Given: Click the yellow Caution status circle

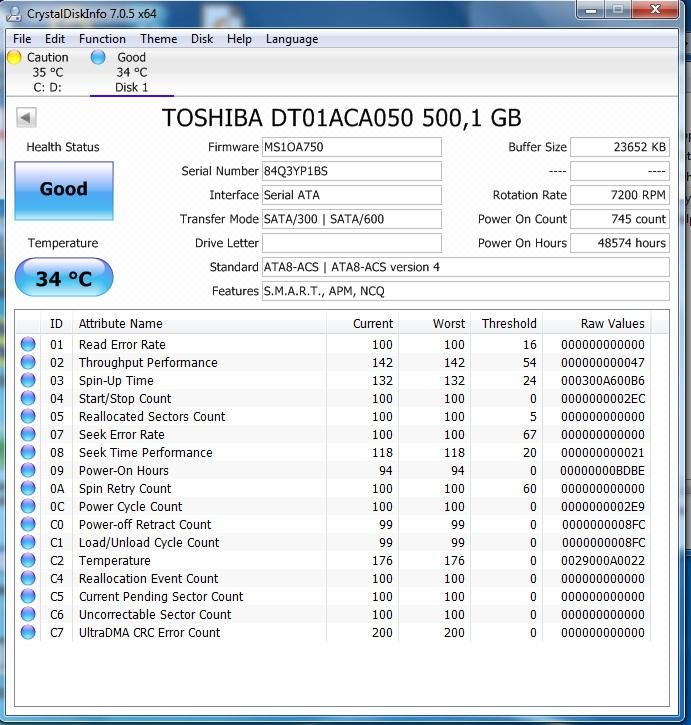Looking at the screenshot, I should pyautogui.click(x=14, y=57).
